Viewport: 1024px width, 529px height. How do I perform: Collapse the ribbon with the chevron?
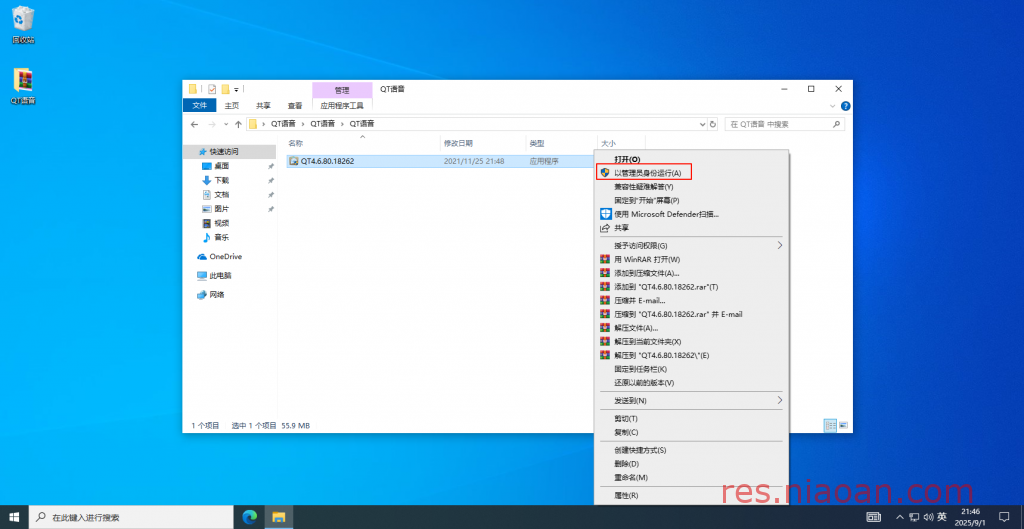point(833,106)
